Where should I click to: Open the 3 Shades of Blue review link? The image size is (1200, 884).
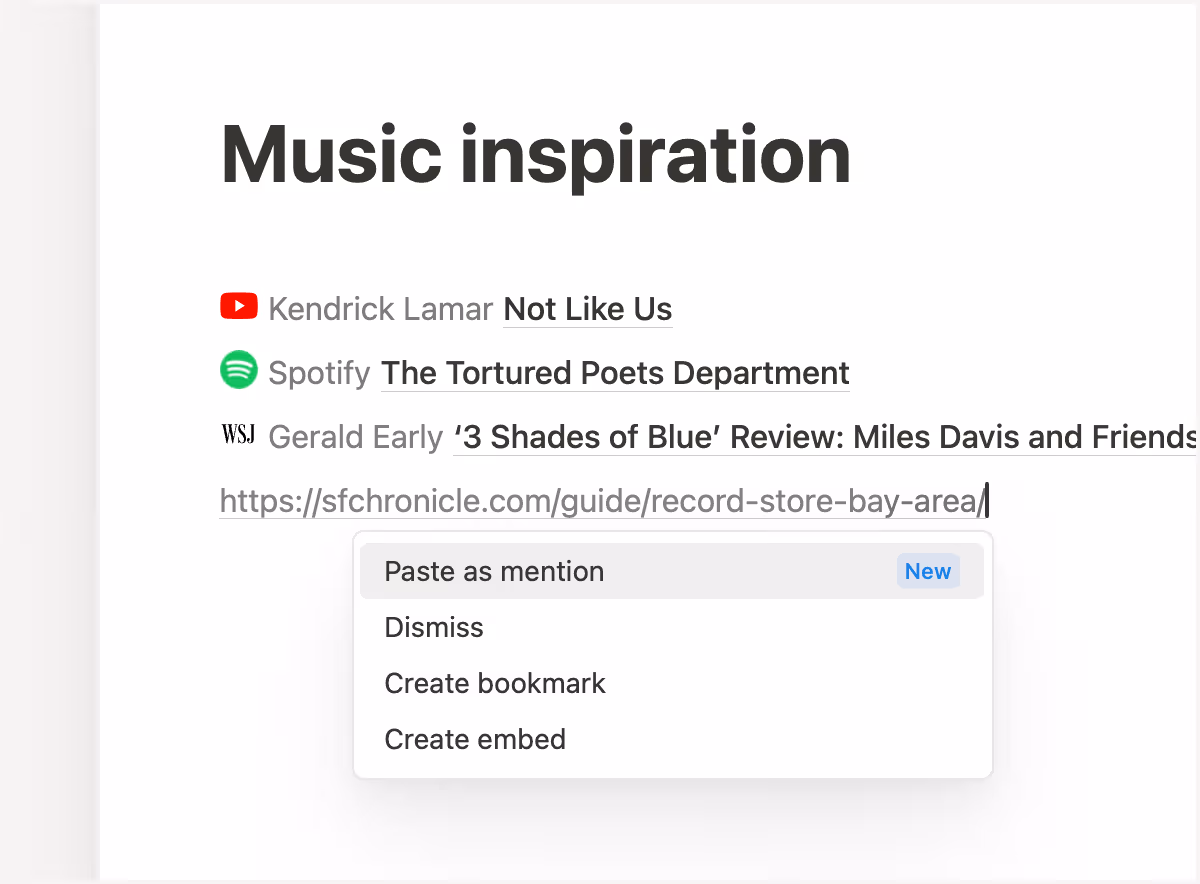pos(820,437)
